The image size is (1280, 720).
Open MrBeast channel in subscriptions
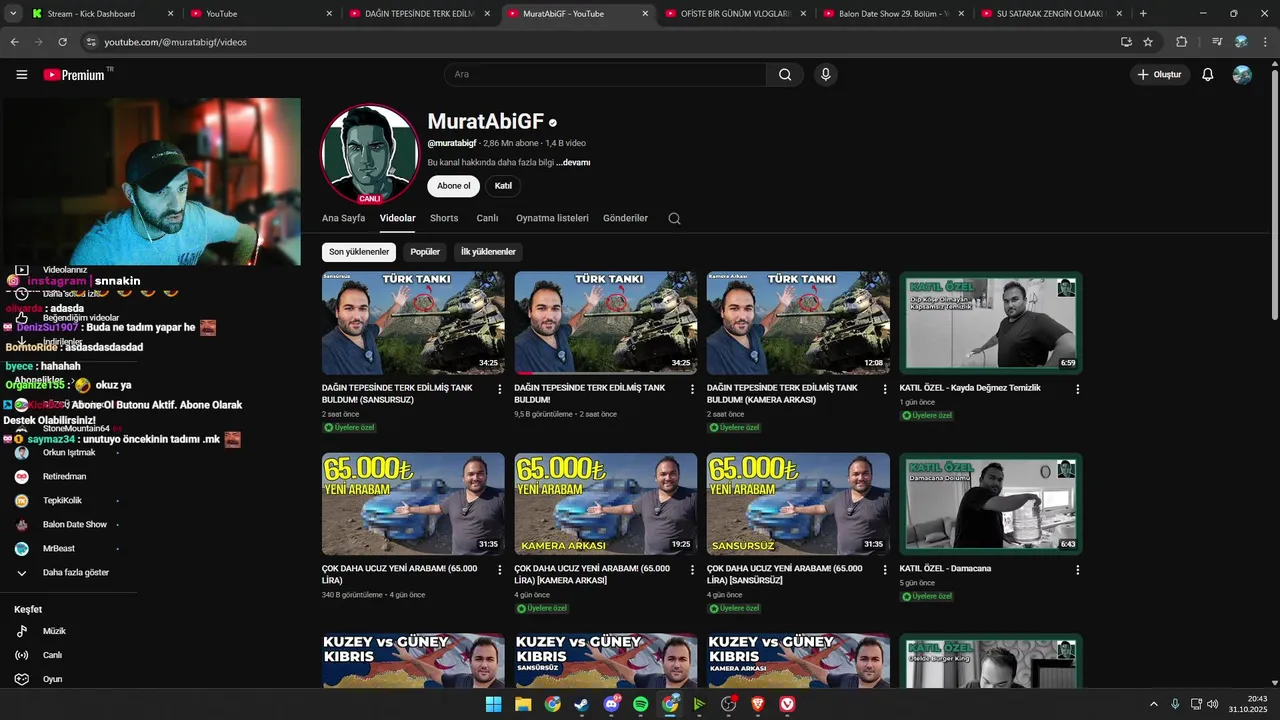pos(60,549)
